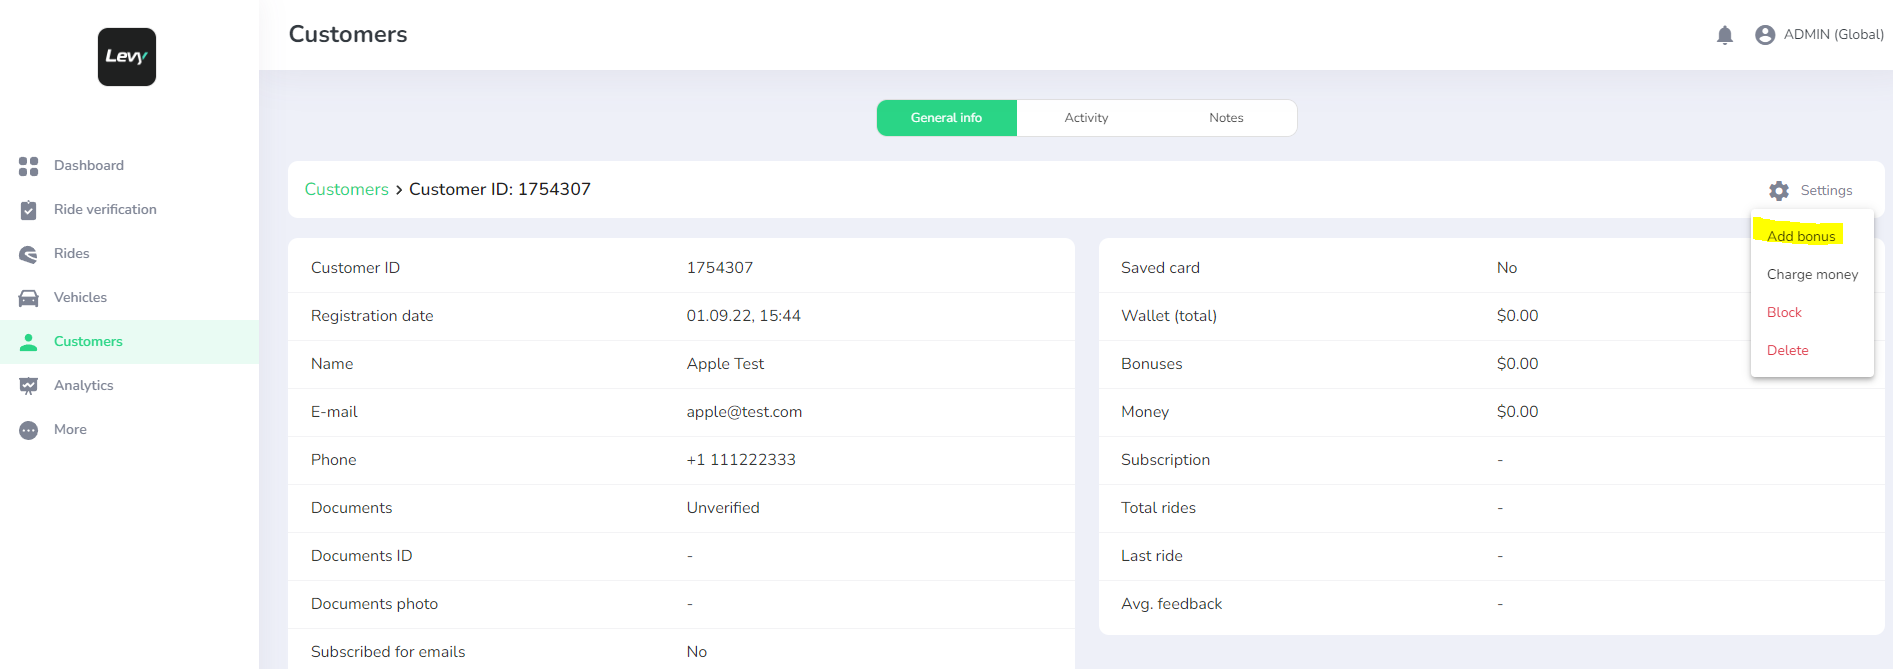Open the Dashboard grid icon

(29, 166)
